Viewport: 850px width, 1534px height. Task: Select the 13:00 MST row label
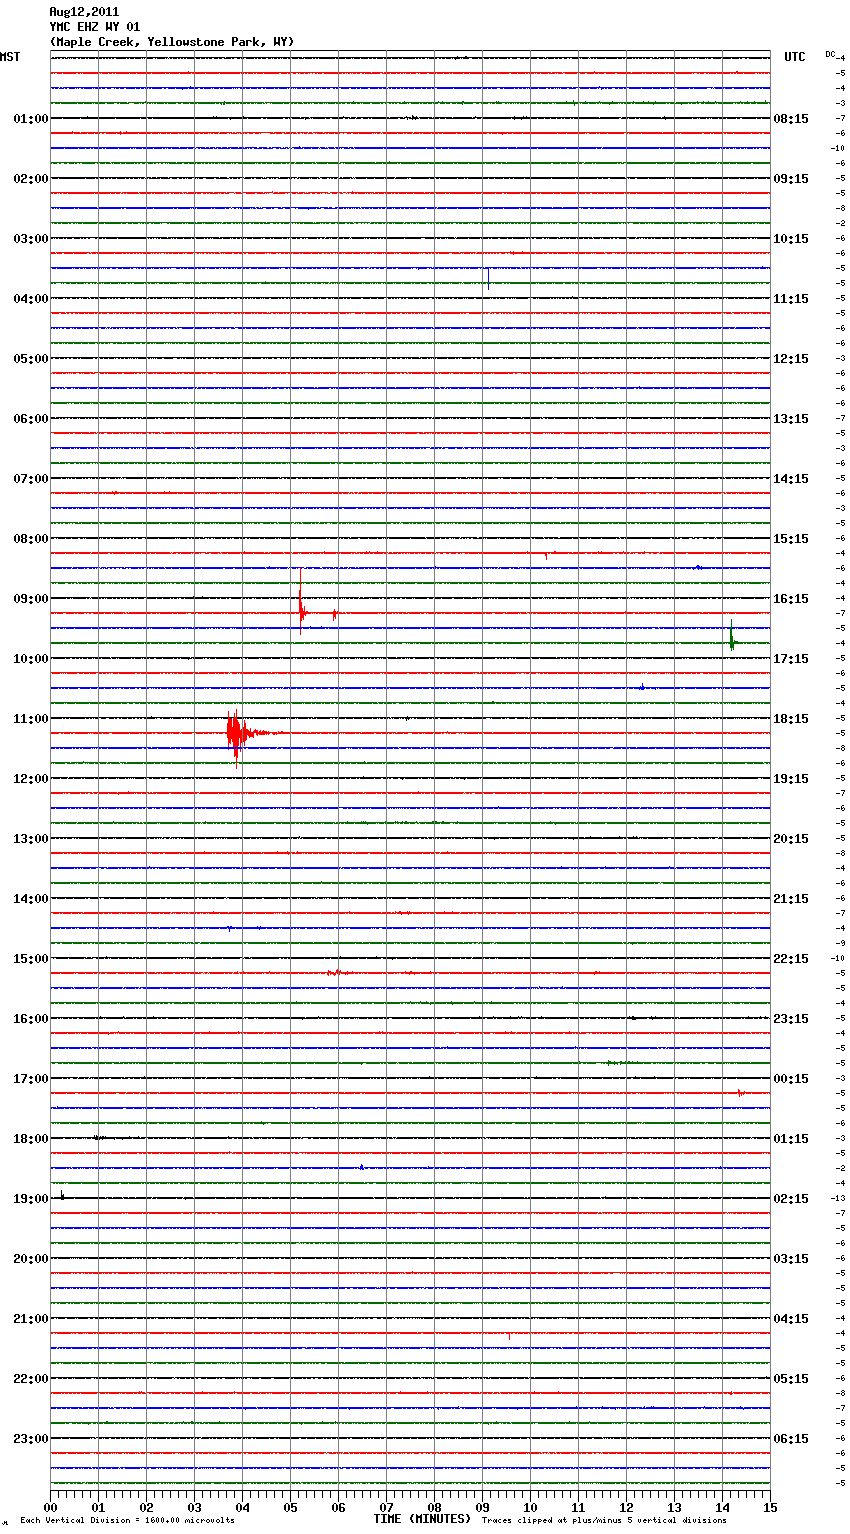pos(31,839)
